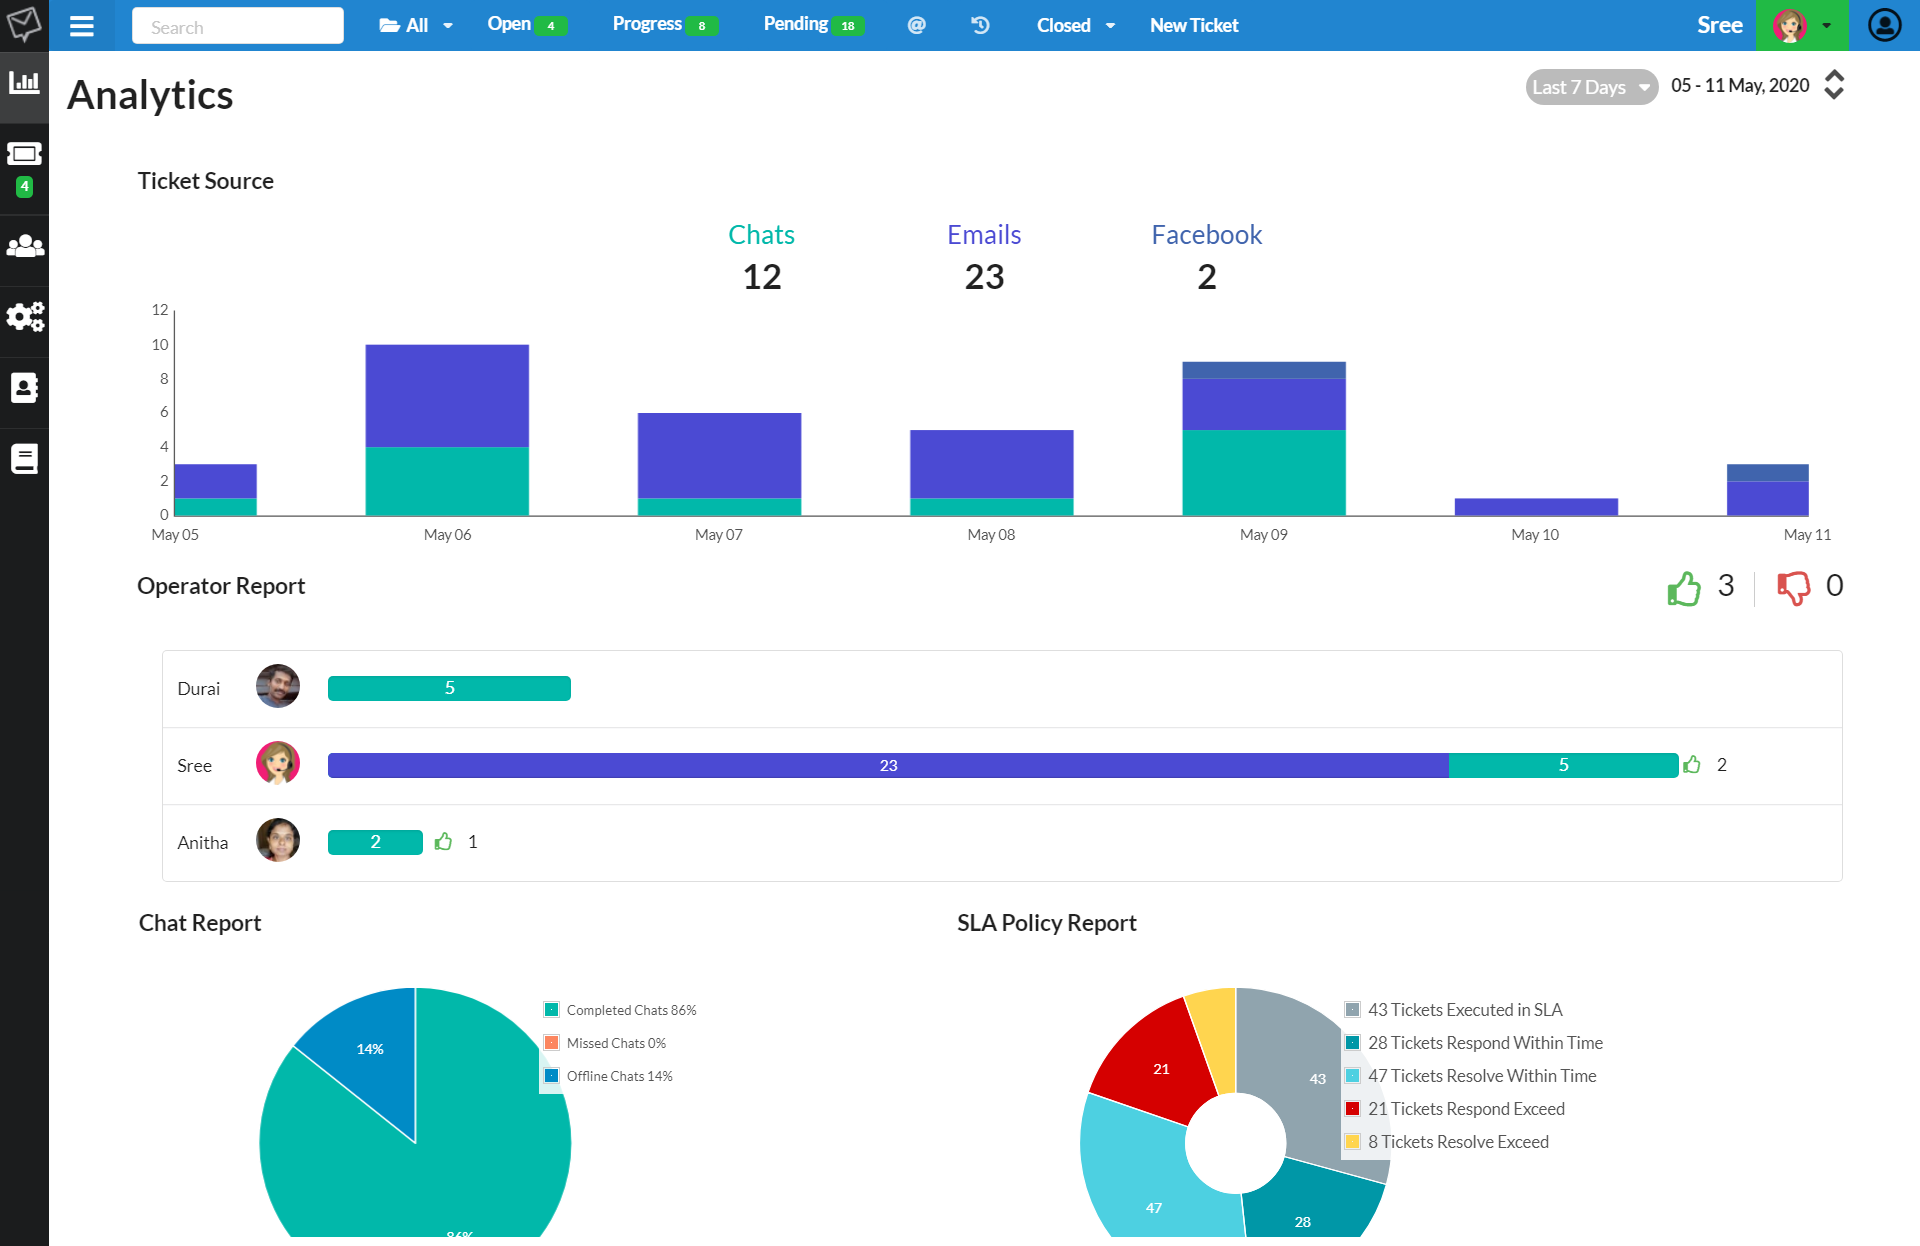Click the user account circle icon
The height and width of the screenshot is (1246, 1920).
1885,25
